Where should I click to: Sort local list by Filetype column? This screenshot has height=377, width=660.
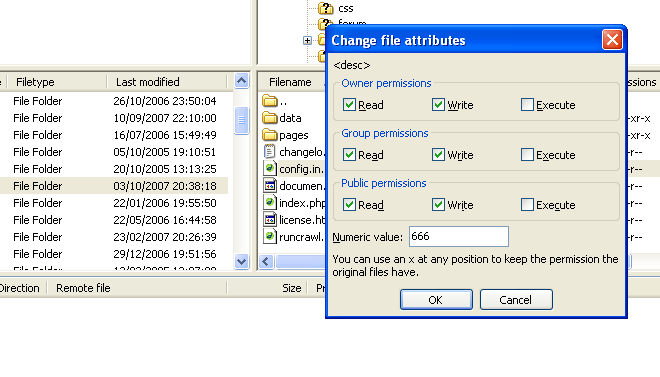[58, 82]
